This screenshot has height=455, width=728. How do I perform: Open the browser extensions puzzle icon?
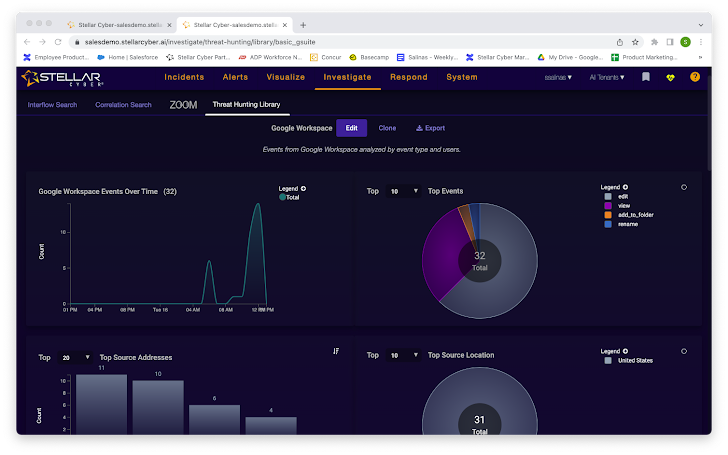click(x=654, y=42)
